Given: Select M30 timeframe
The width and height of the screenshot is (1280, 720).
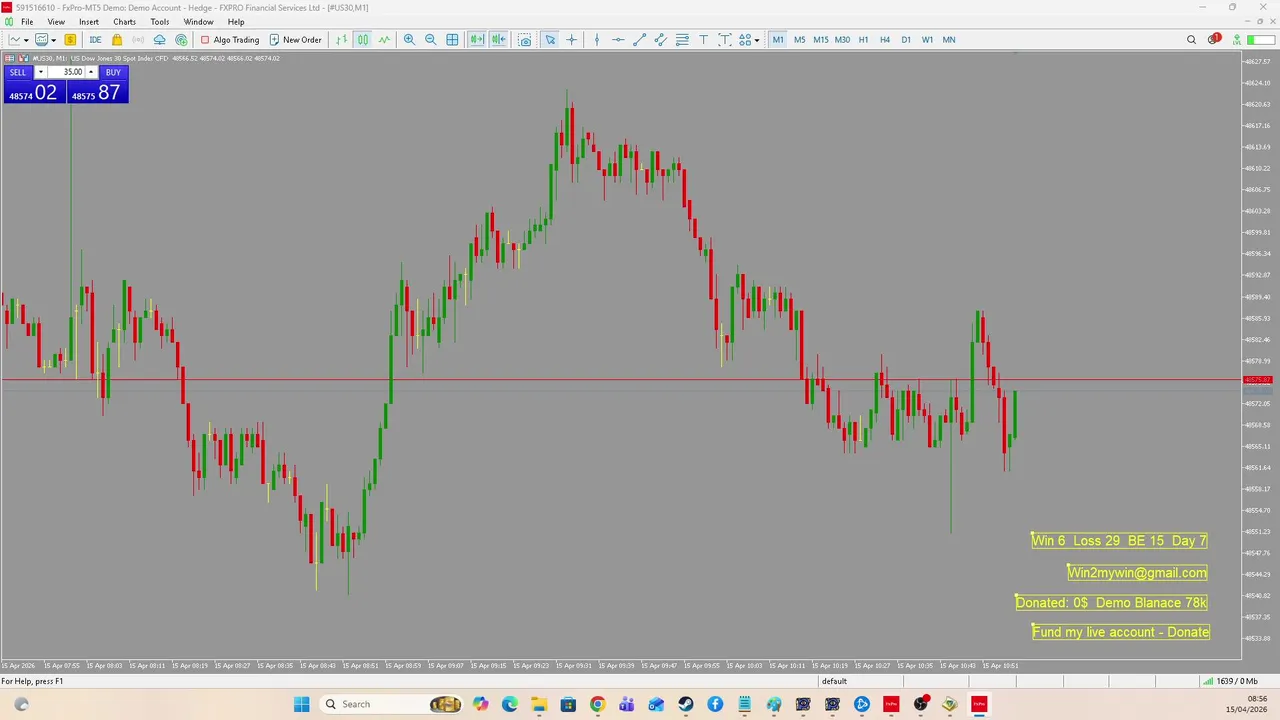Looking at the screenshot, I should coord(842,40).
